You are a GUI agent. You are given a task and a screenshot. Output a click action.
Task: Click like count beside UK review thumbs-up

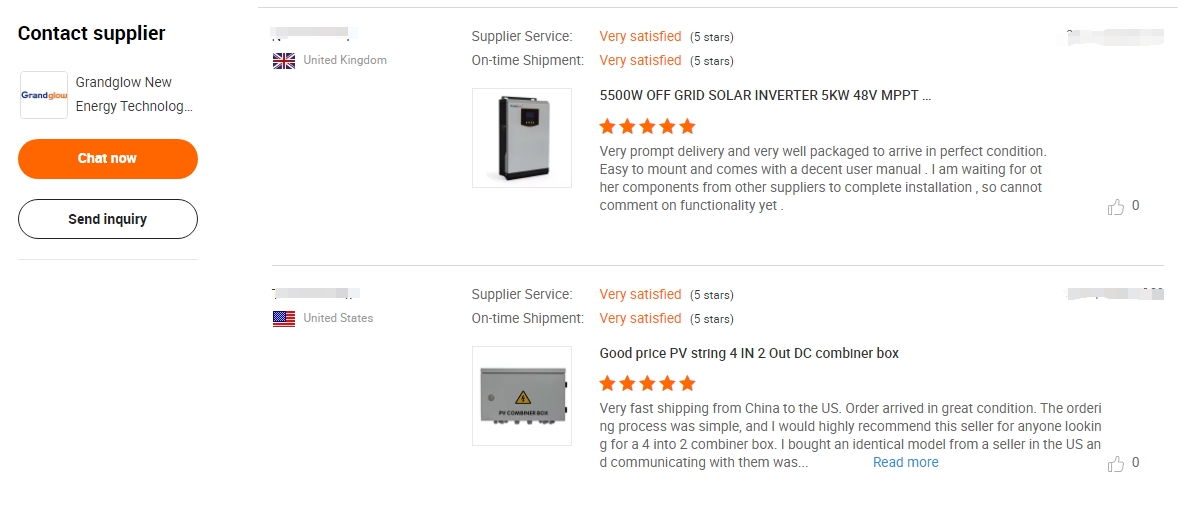[1135, 205]
